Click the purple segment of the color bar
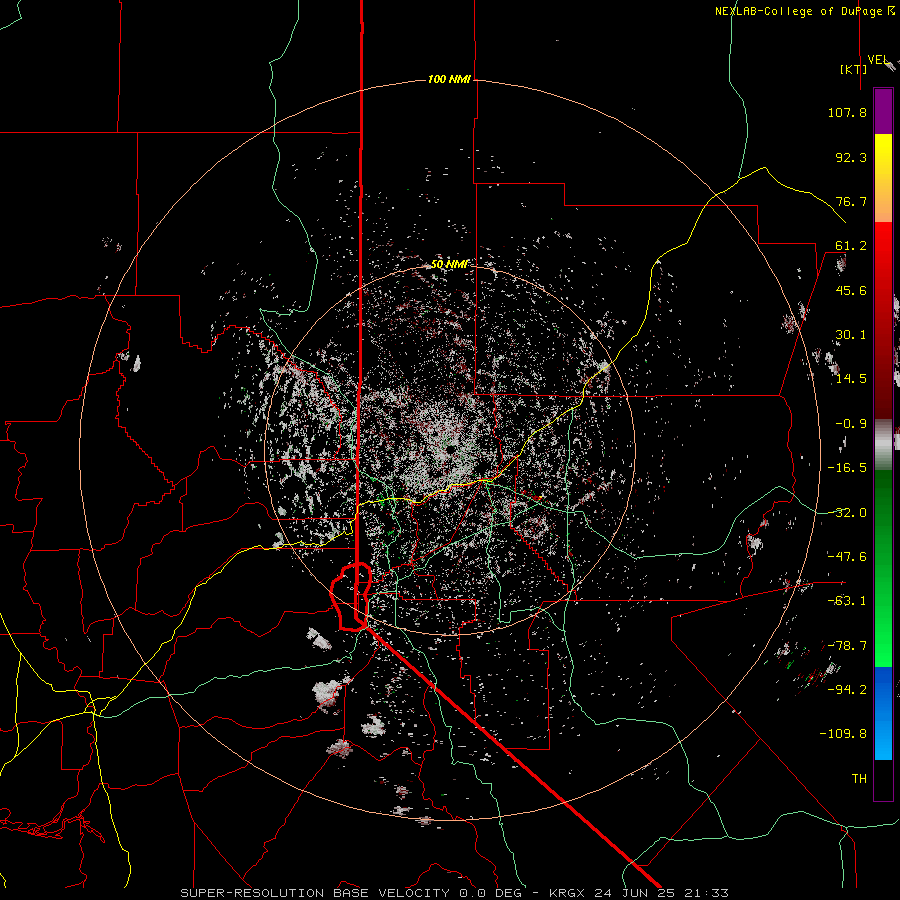900x900 pixels. 883,111
